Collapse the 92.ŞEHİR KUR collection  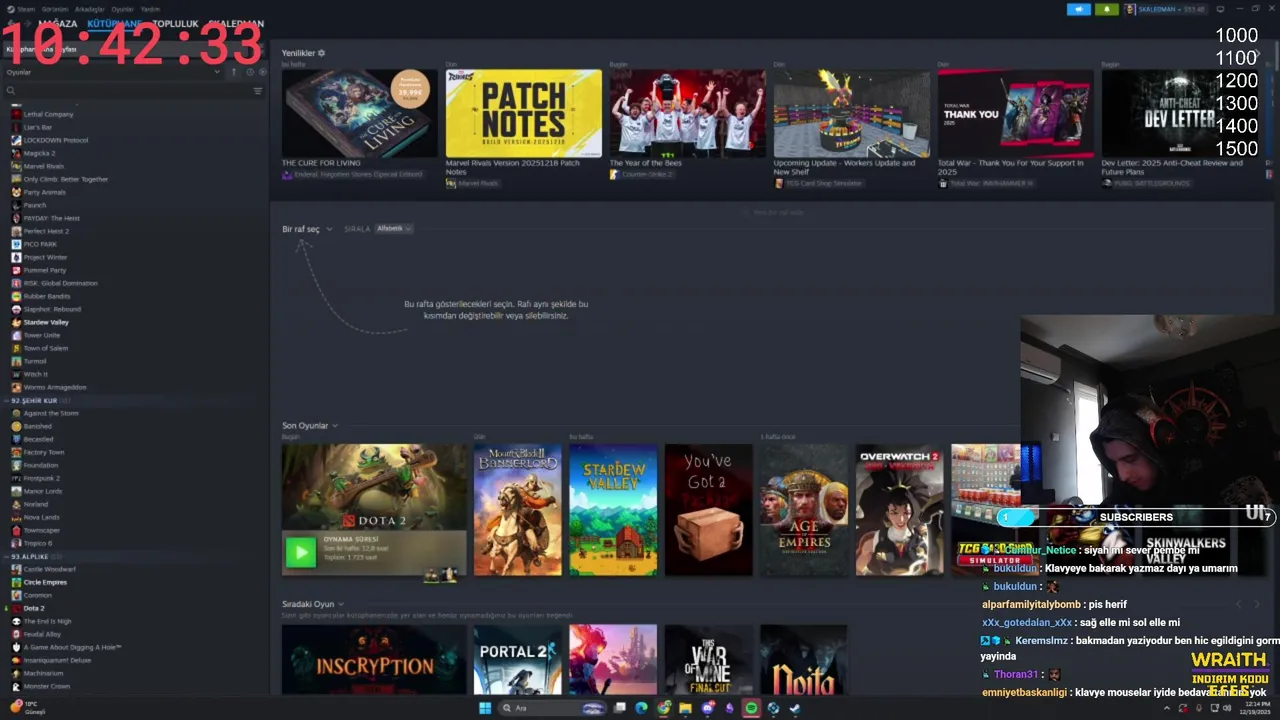click(7, 400)
